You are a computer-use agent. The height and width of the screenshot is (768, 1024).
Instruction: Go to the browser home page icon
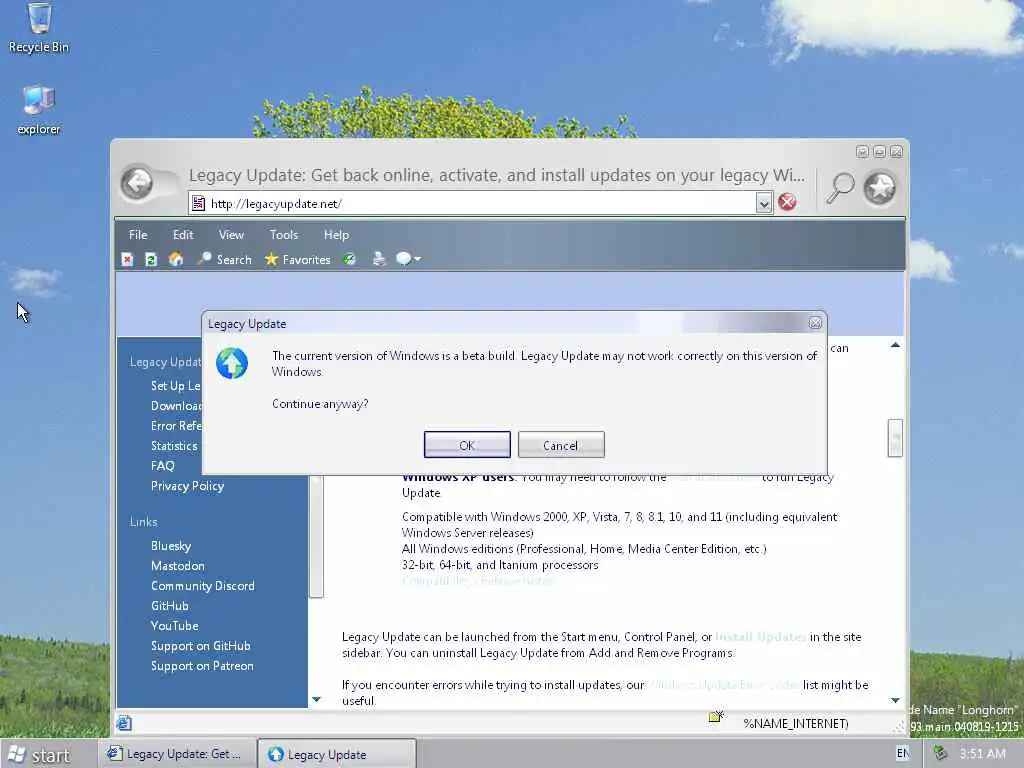click(x=176, y=260)
